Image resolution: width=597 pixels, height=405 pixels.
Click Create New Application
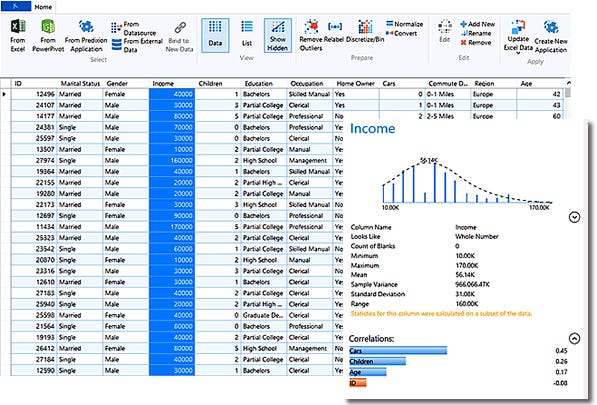click(551, 37)
